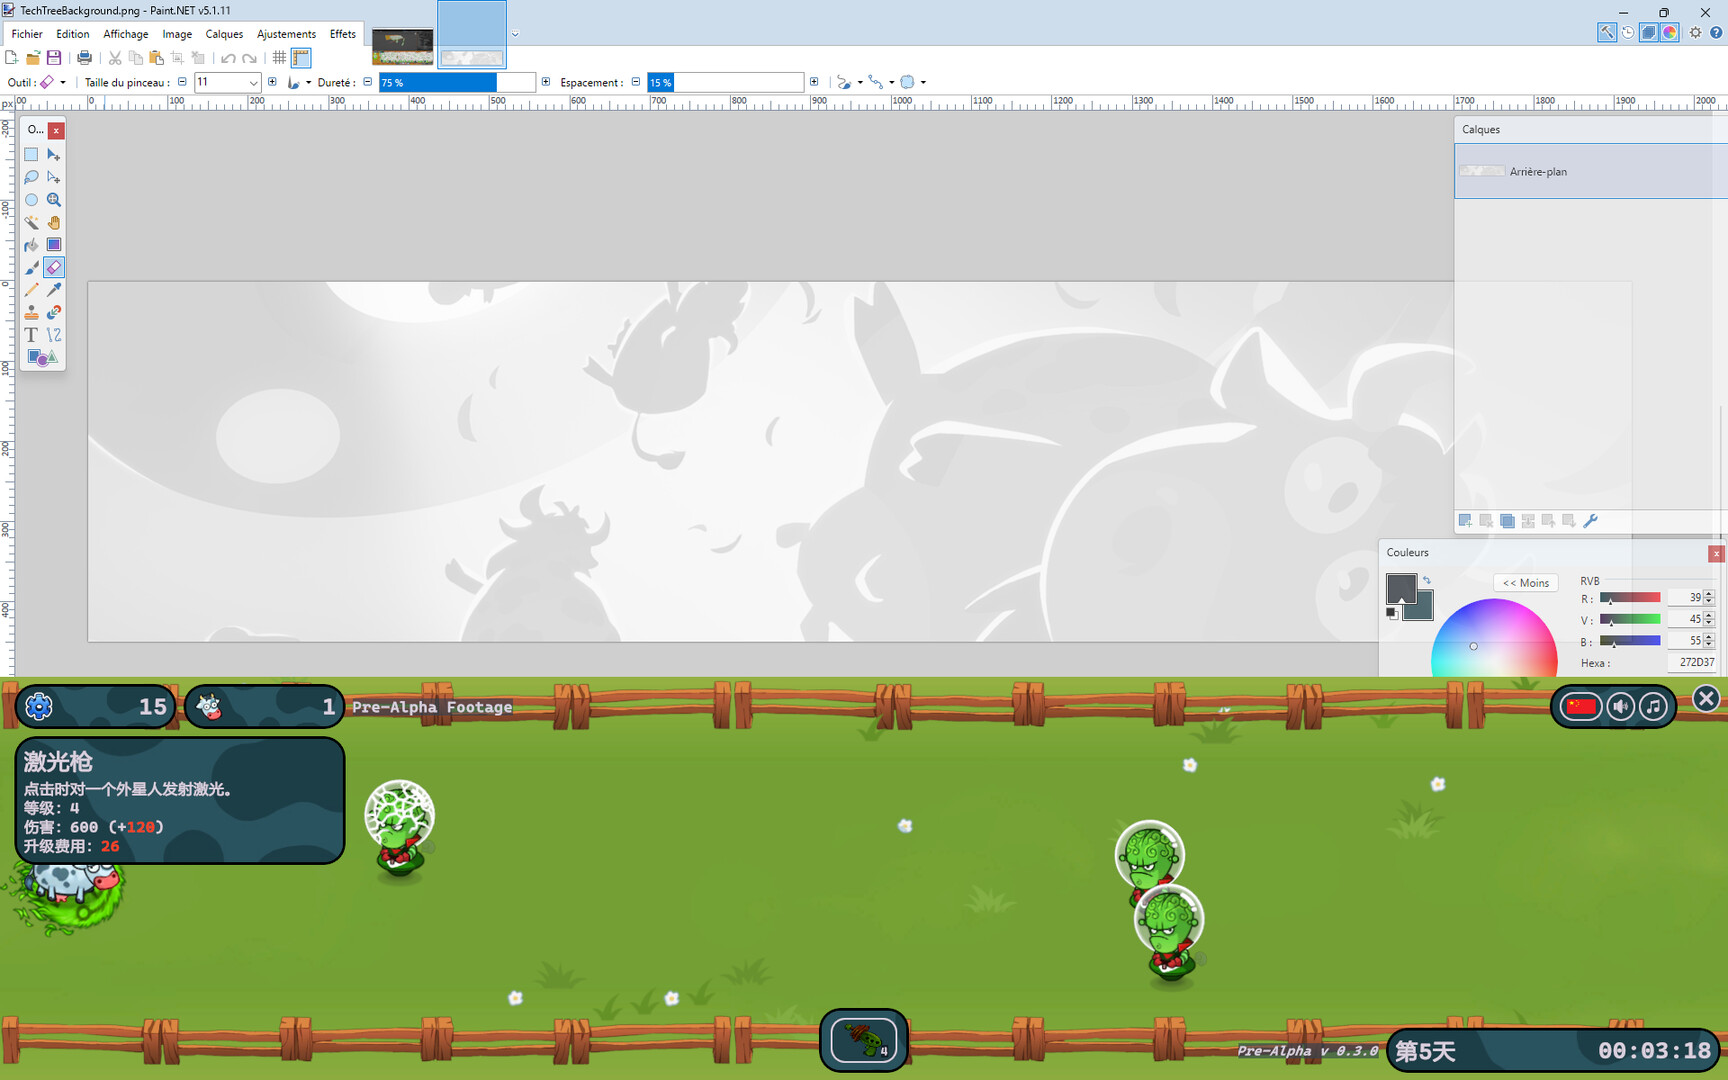Select the Recolor tool
The height and width of the screenshot is (1080, 1728).
coord(54,312)
